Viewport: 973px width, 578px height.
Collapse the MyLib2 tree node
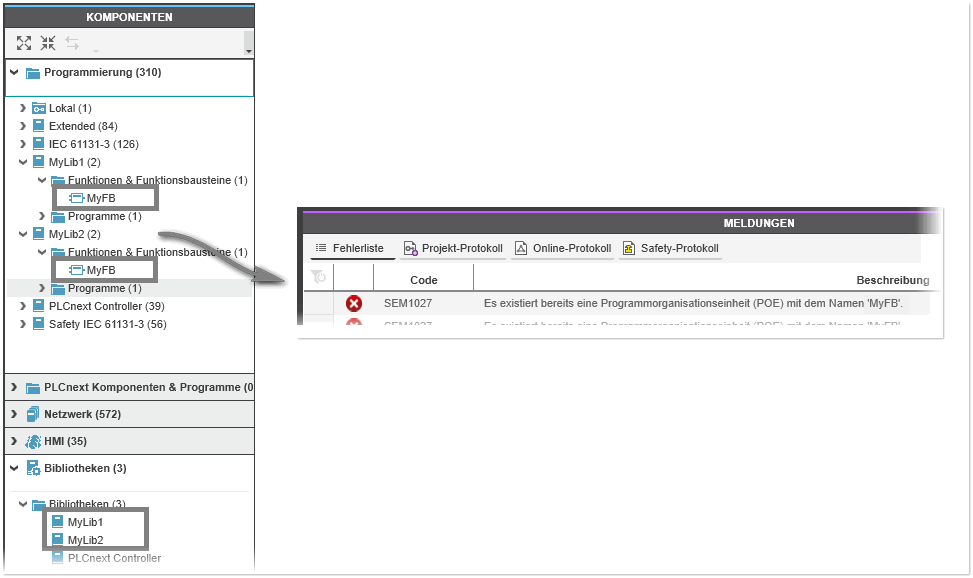[x=23, y=234]
